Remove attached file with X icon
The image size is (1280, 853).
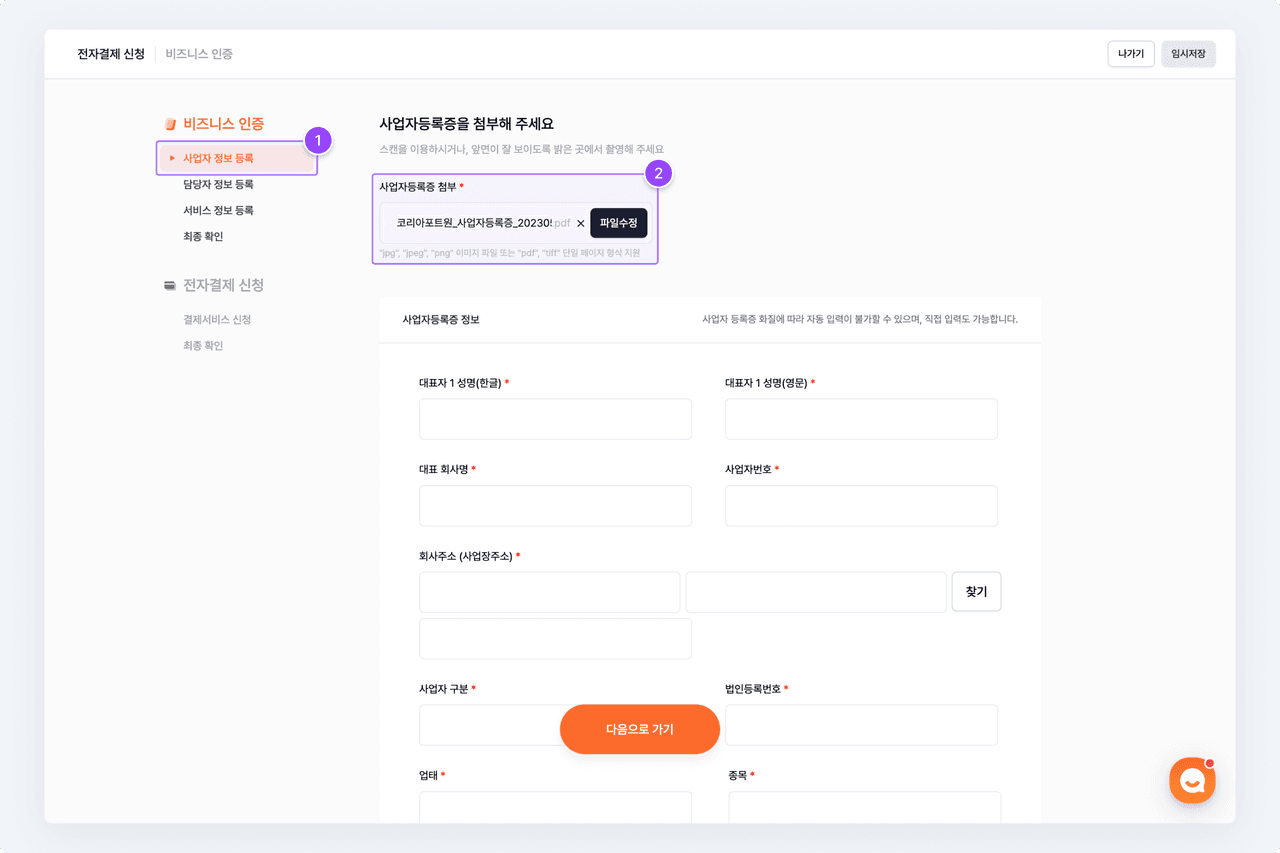coord(581,224)
